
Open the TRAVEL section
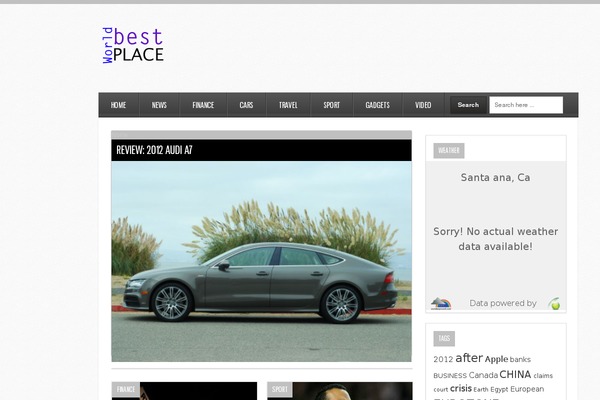pyautogui.click(x=288, y=105)
